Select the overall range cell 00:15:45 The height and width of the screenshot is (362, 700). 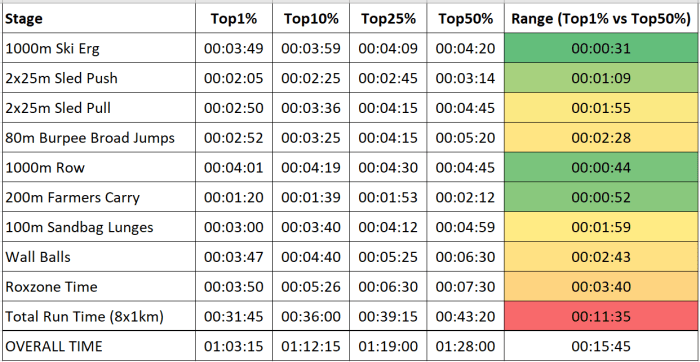tap(601, 346)
